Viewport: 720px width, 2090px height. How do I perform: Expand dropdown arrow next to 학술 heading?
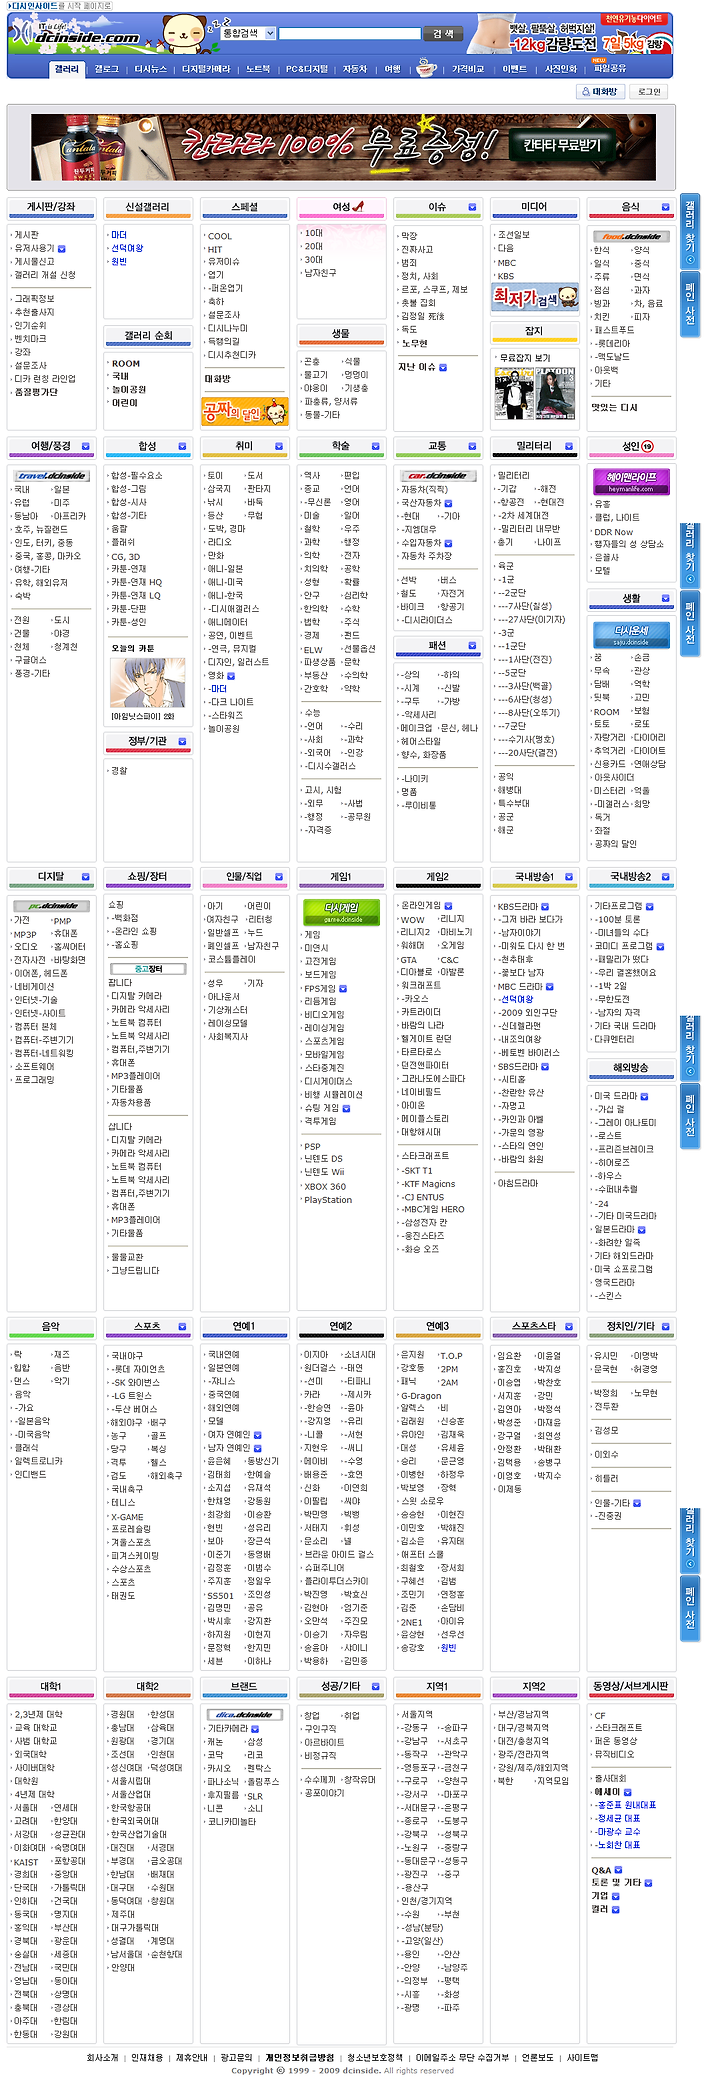click(x=375, y=447)
